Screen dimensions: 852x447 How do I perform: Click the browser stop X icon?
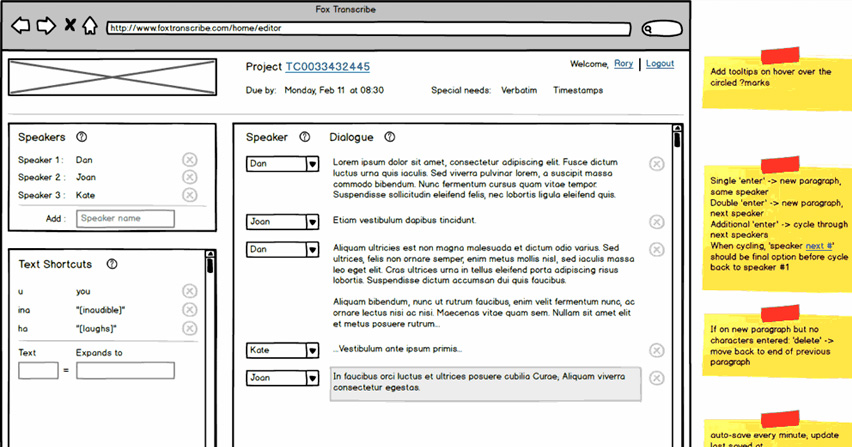(x=70, y=25)
